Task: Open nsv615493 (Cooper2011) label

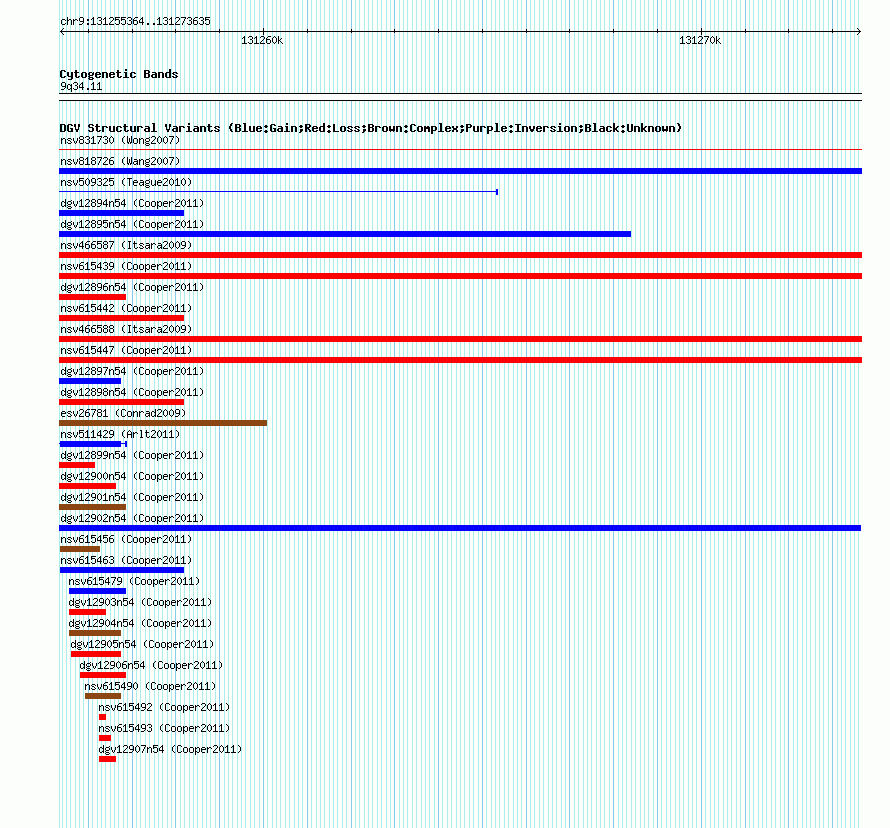Action: 164,728
